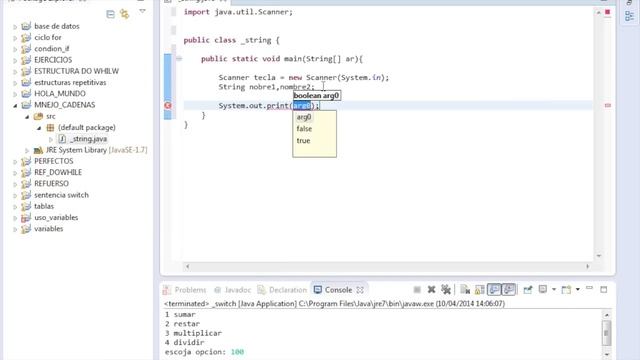Select '_string.java' file
The width and height of the screenshot is (640, 360).
pos(88,139)
